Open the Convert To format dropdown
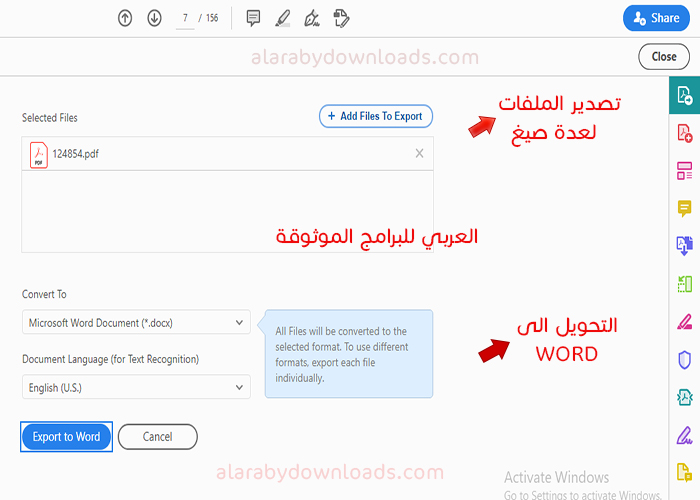This screenshot has width=700, height=500. [x=136, y=322]
